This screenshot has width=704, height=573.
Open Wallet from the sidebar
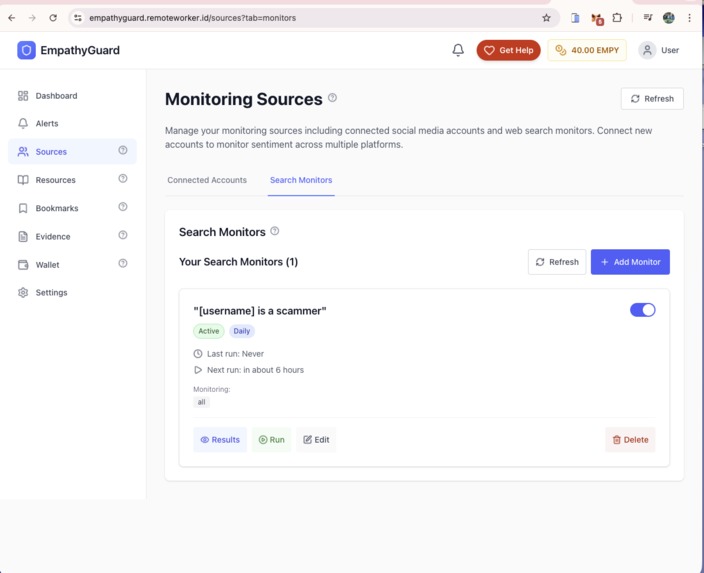pyautogui.click(x=72, y=264)
